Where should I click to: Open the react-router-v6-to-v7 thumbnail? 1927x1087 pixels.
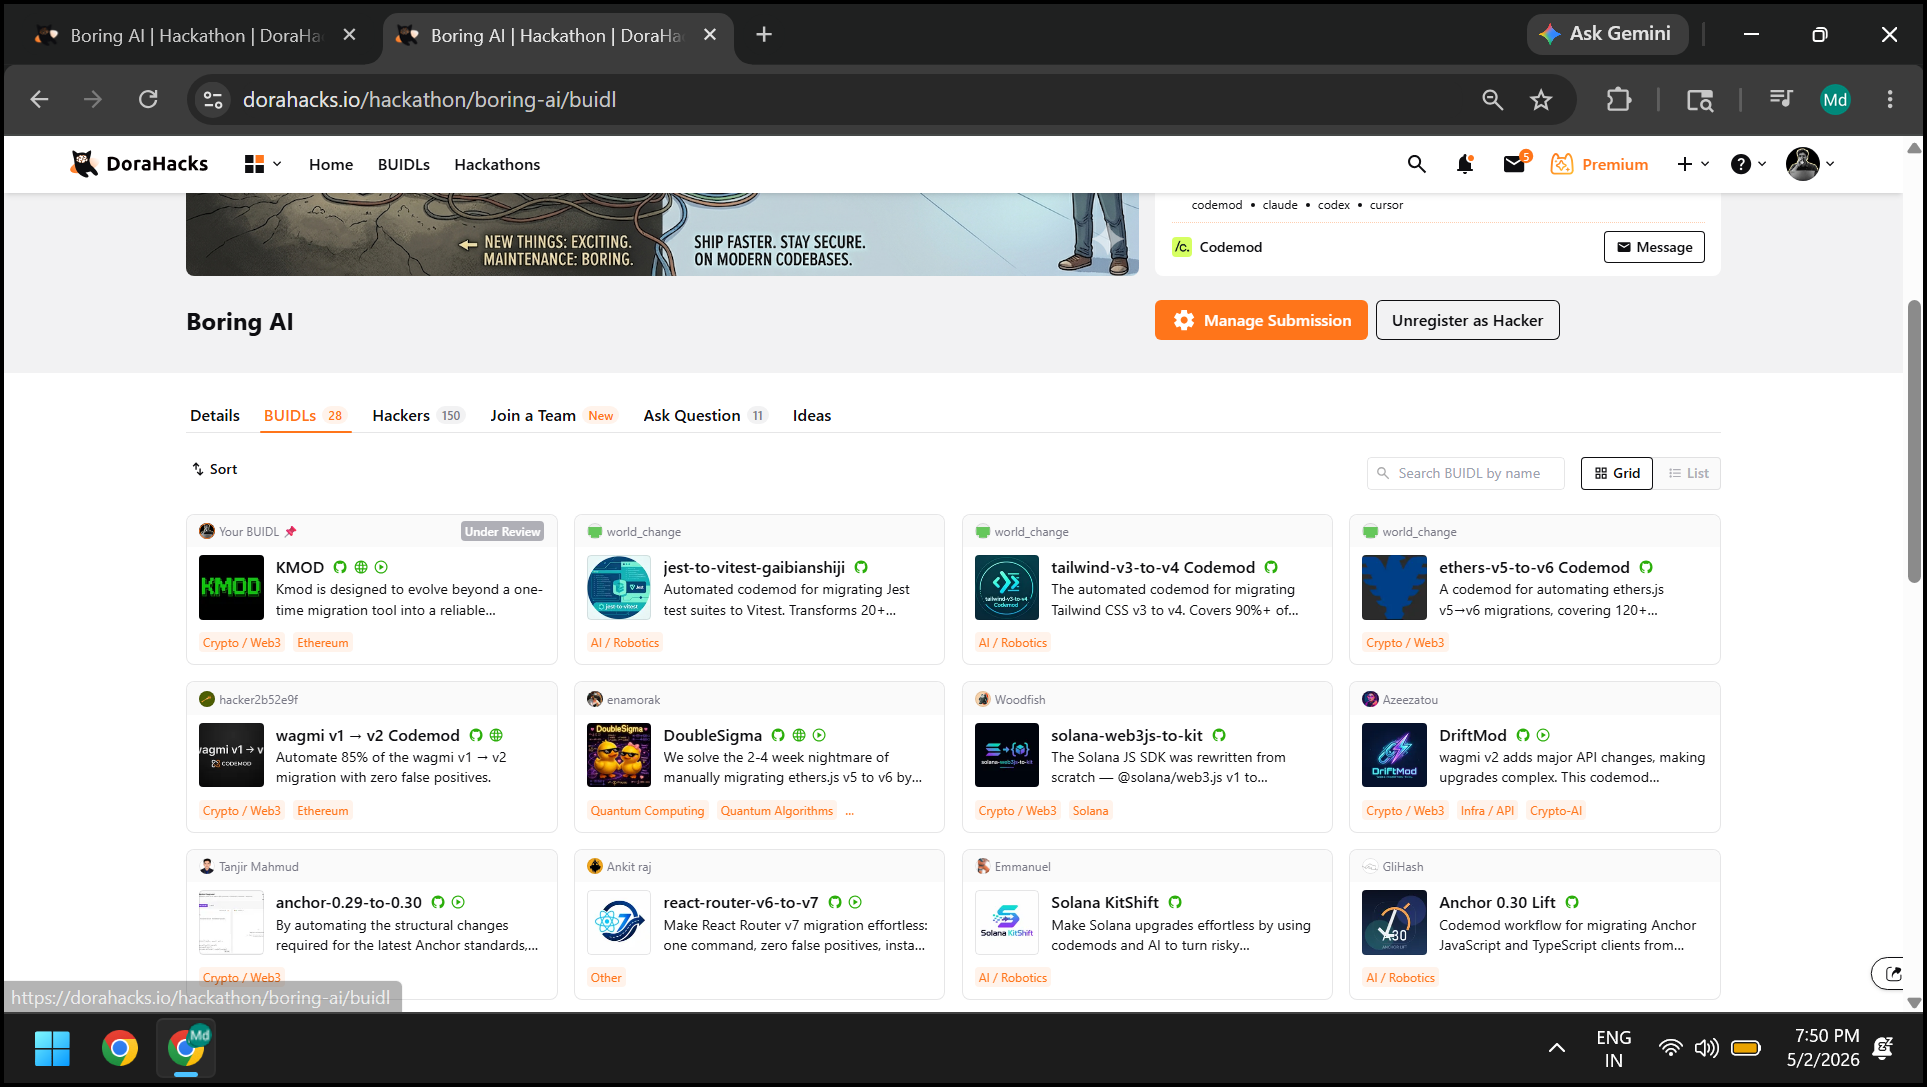pos(619,922)
